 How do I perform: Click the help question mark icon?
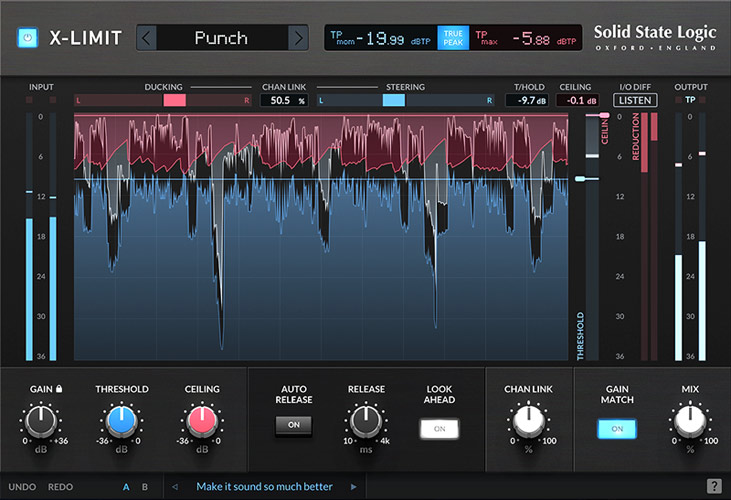coord(714,486)
